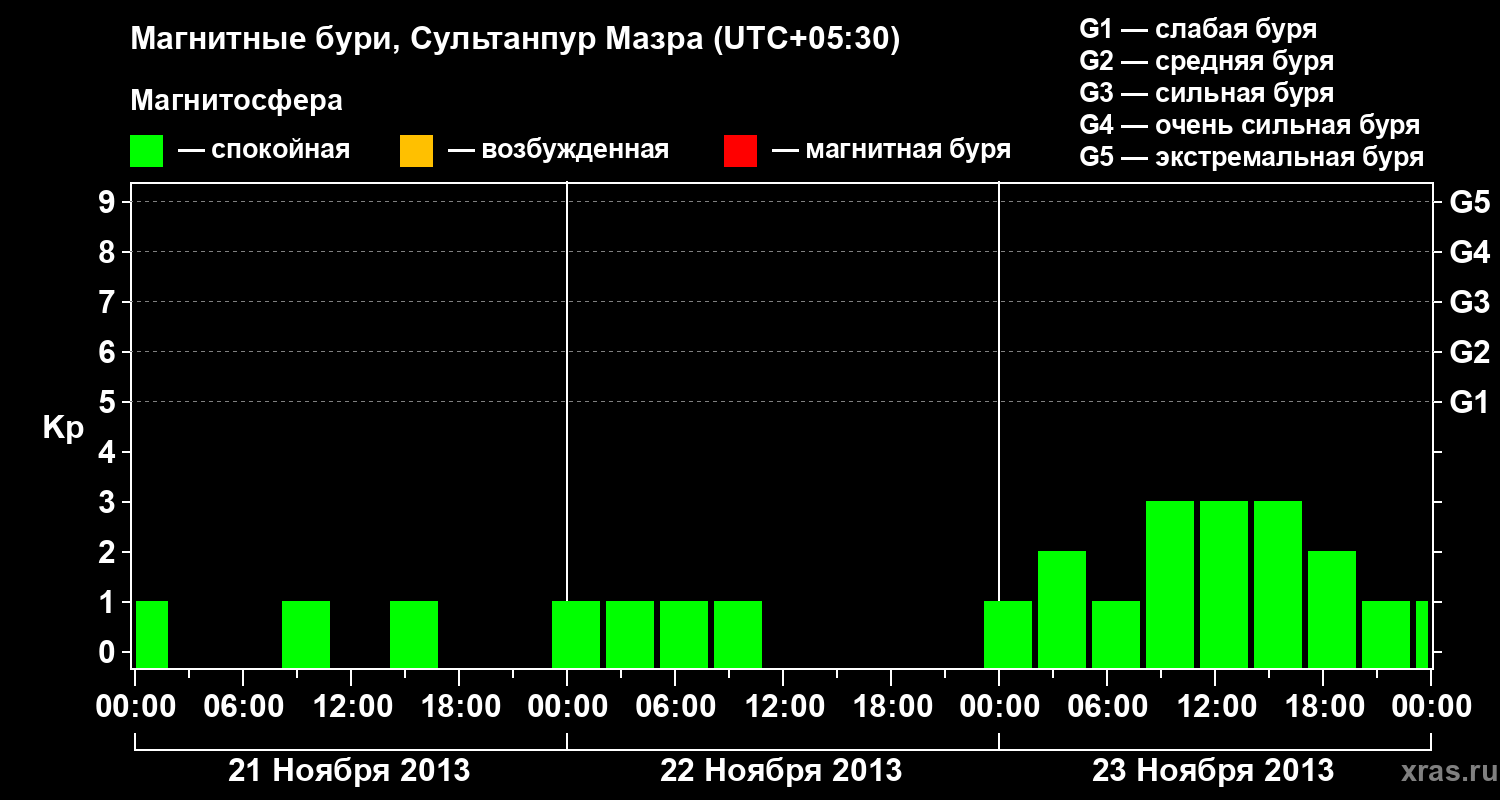Click the Kp 3 bar at 15:00 on 23 Ноября
The image size is (1500, 800).
click(x=1278, y=584)
